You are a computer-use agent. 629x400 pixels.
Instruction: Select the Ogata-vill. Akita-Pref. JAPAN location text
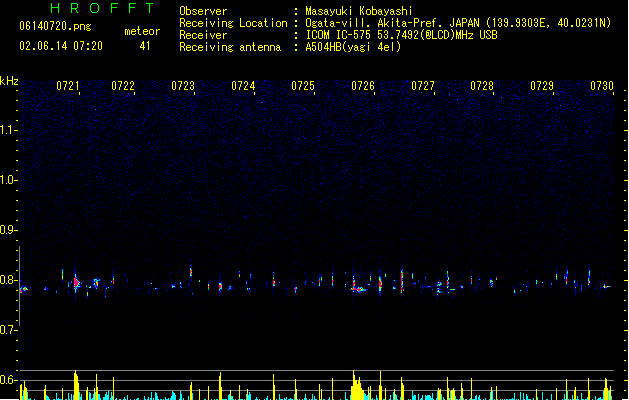(x=458, y=23)
